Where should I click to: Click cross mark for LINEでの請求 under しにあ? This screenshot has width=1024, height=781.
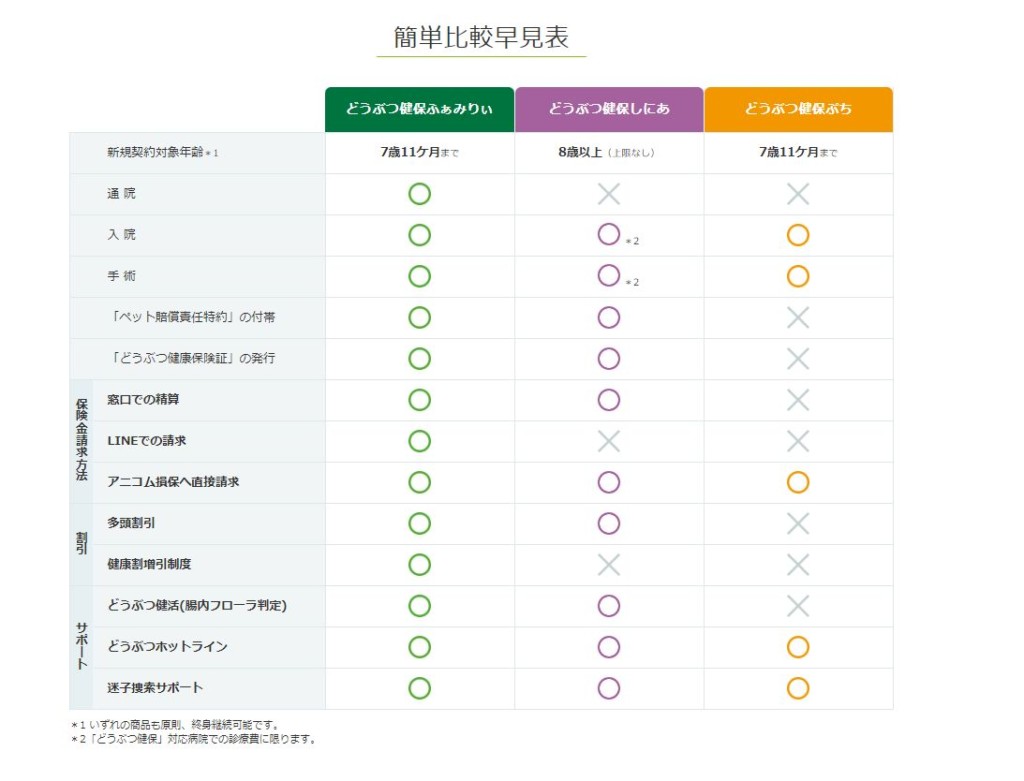click(609, 441)
